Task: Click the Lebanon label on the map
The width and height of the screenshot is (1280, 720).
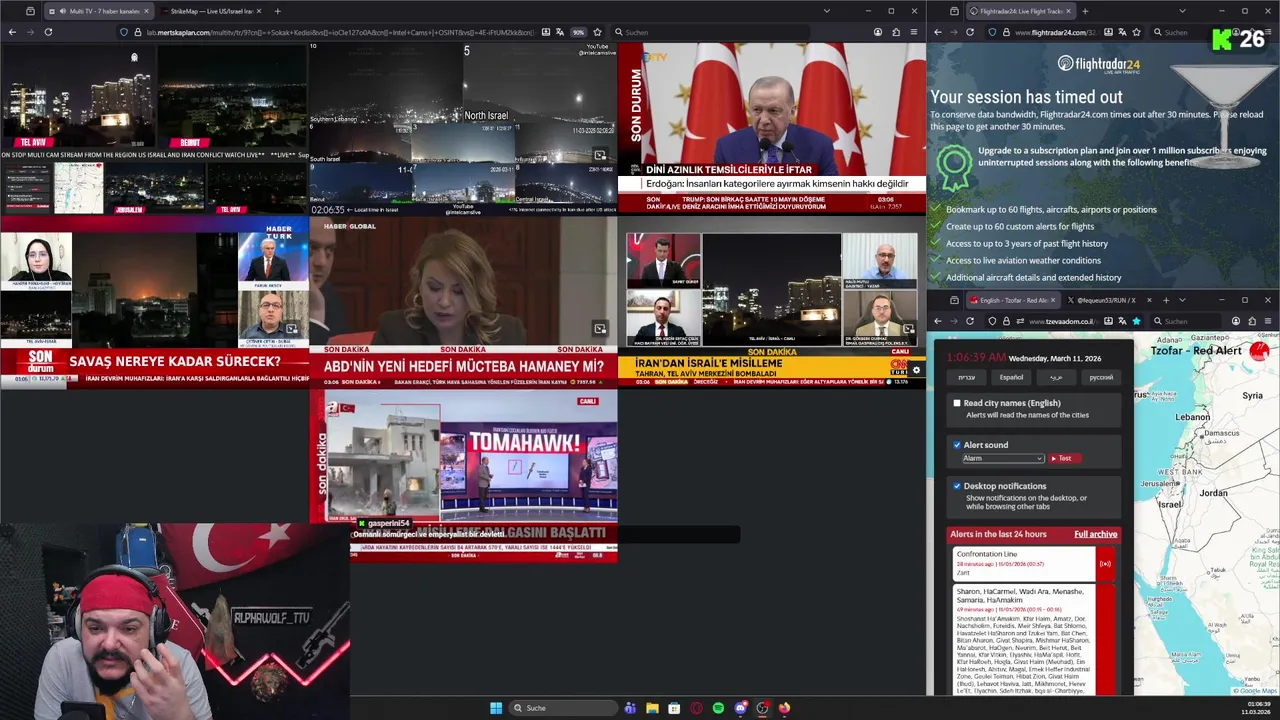Action: [x=1193, y=417]
